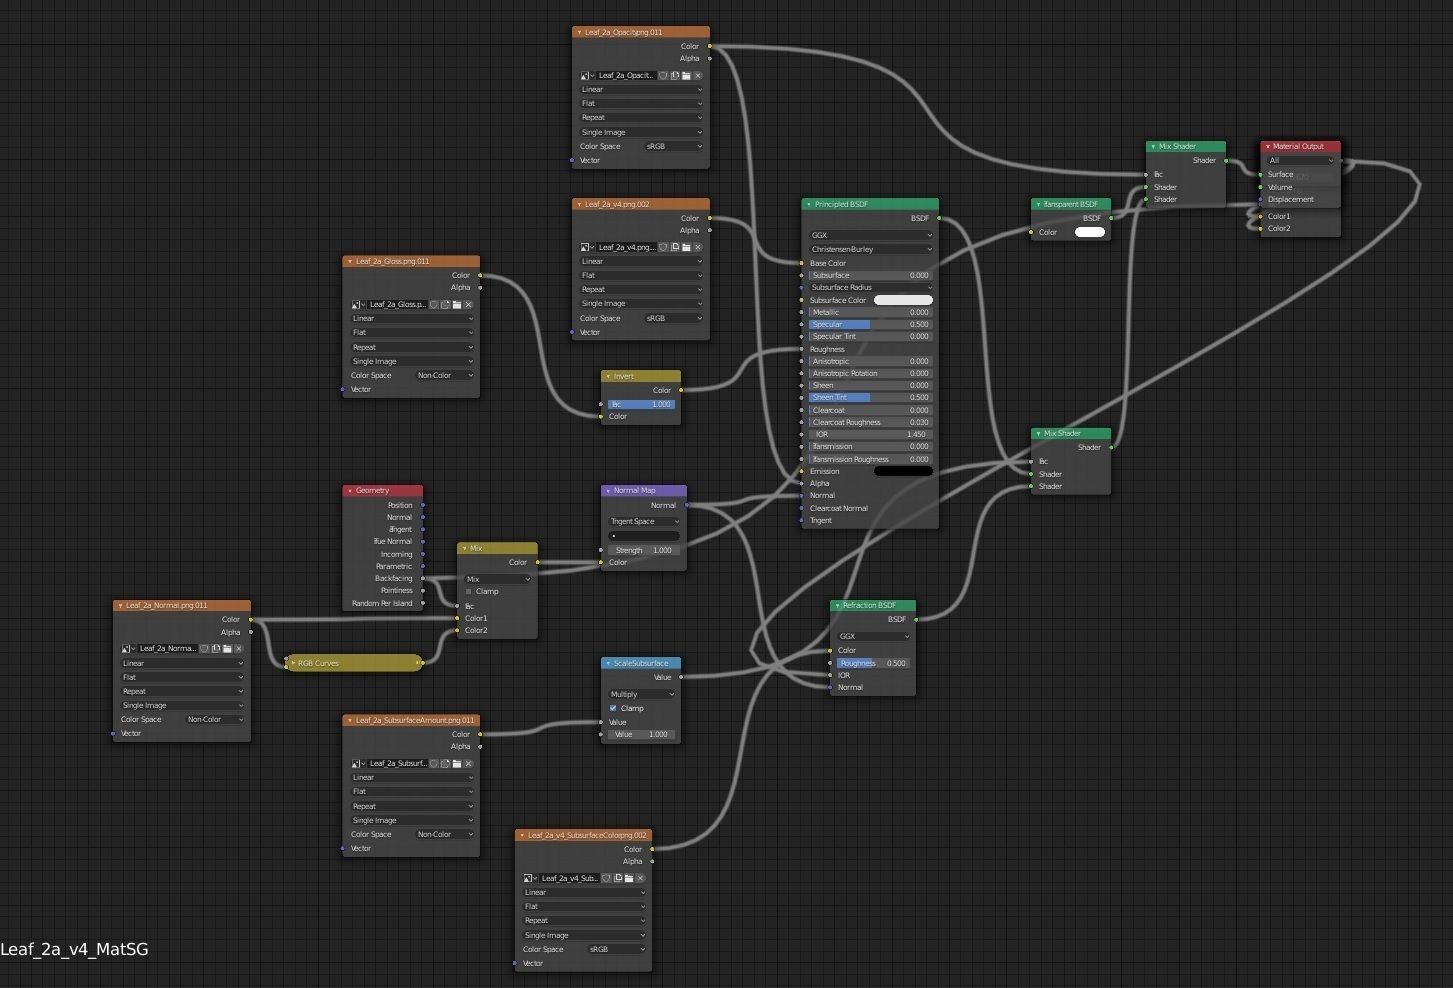Viewport: 1453px width, 988px height.
Task: Open the GGX distribution dropdown in Principled BSDF
Action: point(868,235)
